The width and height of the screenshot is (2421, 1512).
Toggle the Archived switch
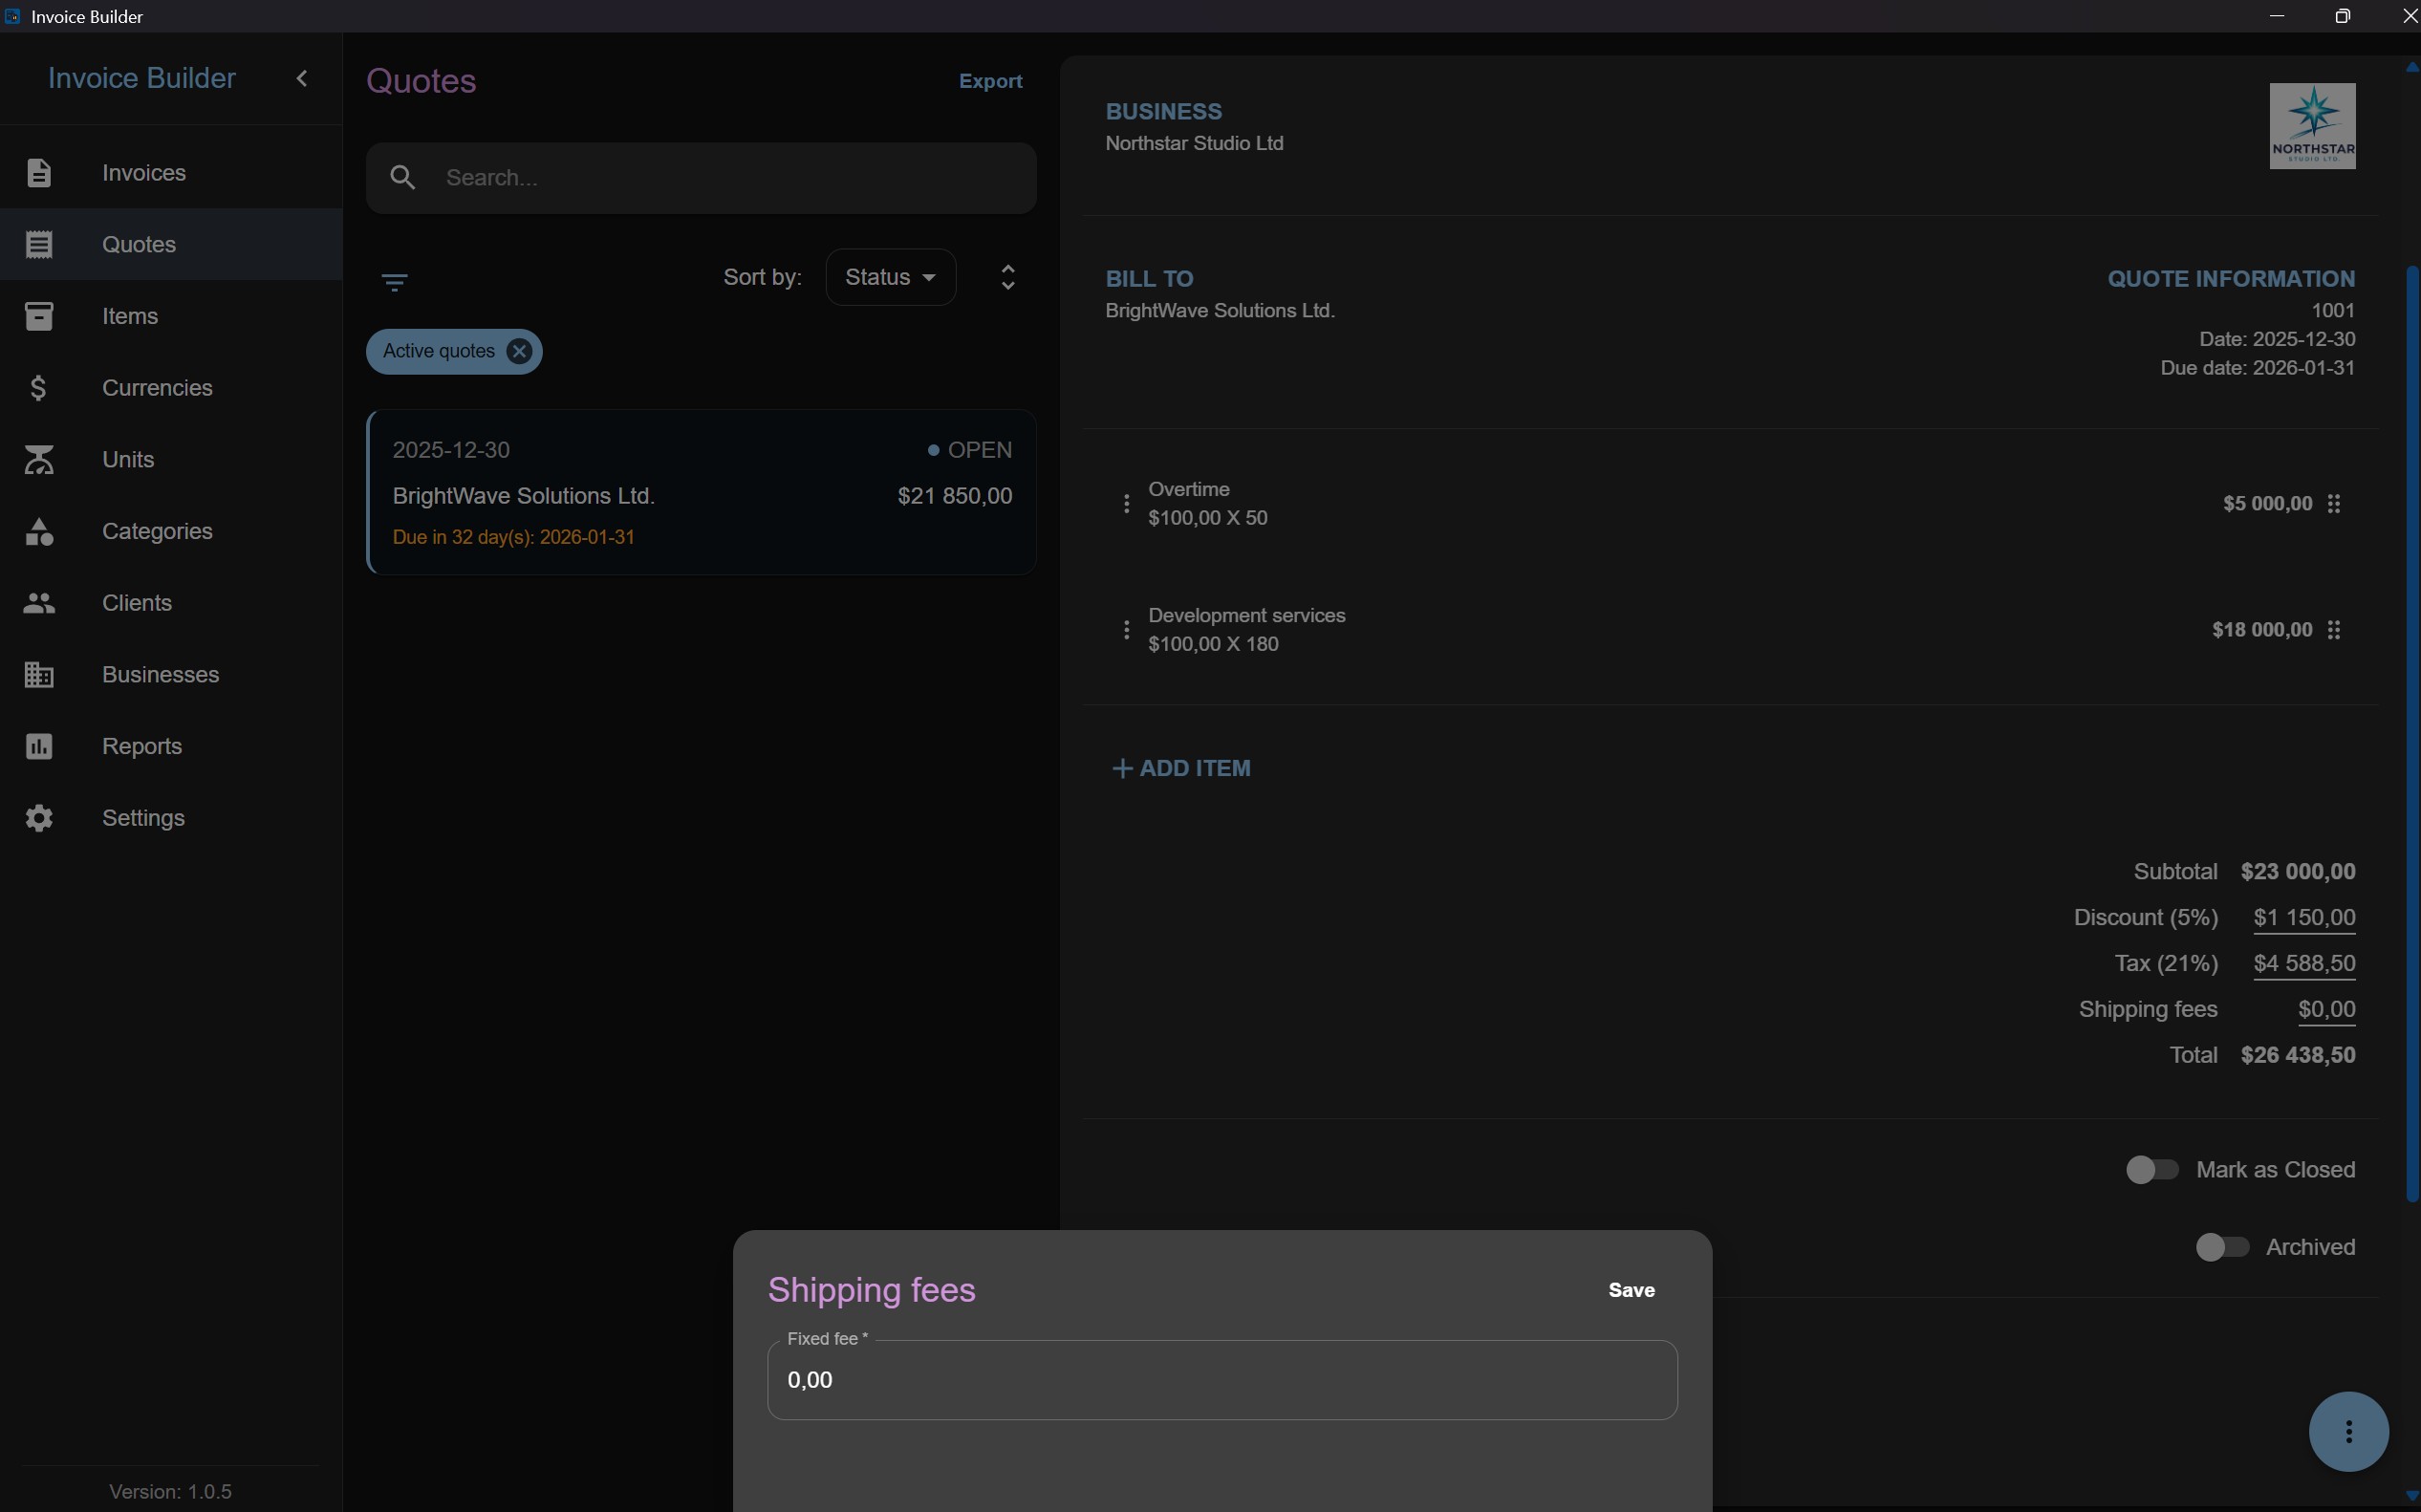pos(2221,1247)
